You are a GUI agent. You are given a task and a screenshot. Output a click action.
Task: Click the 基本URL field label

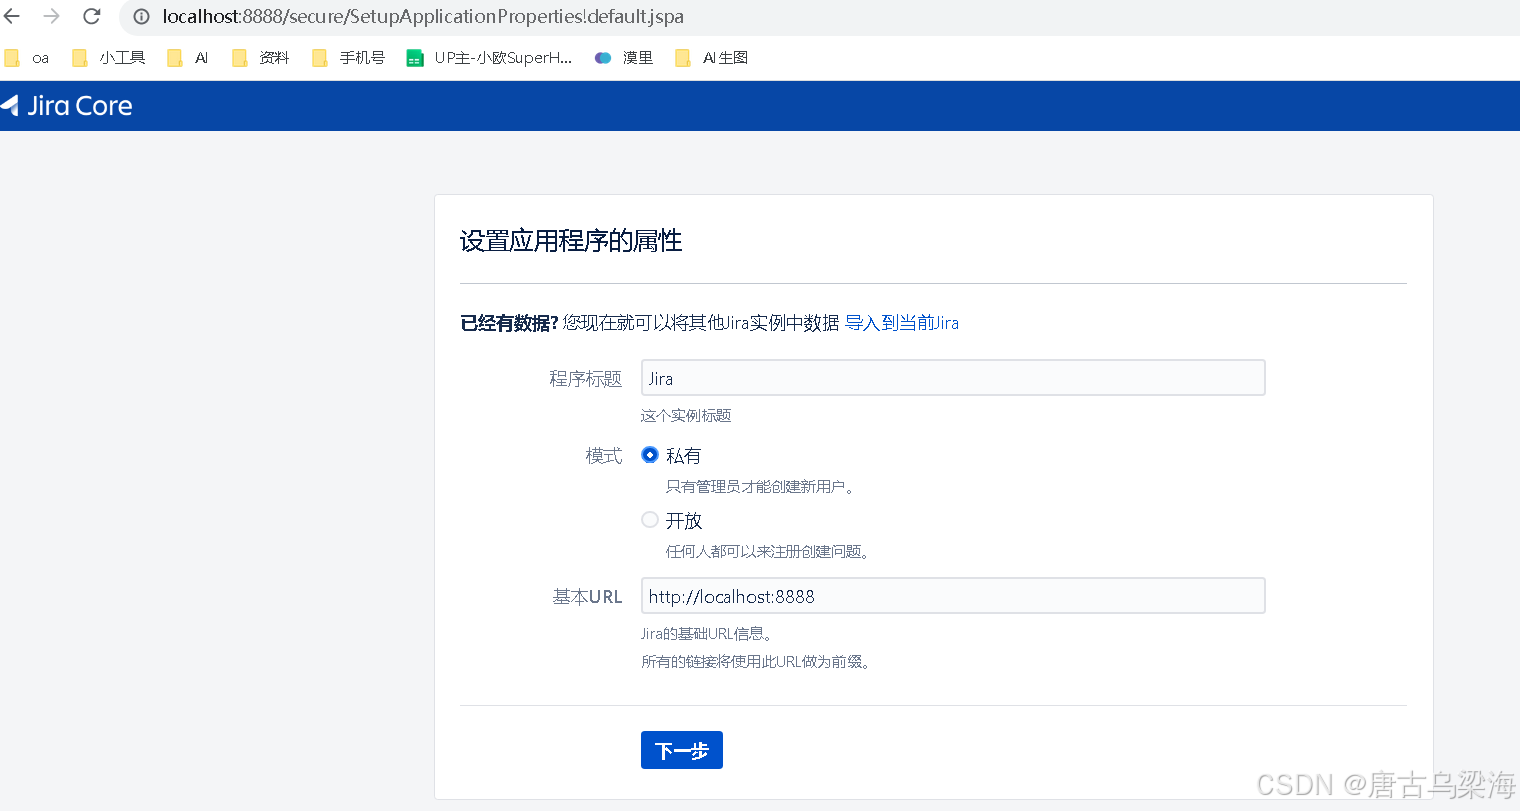click(x=588, y=597)
